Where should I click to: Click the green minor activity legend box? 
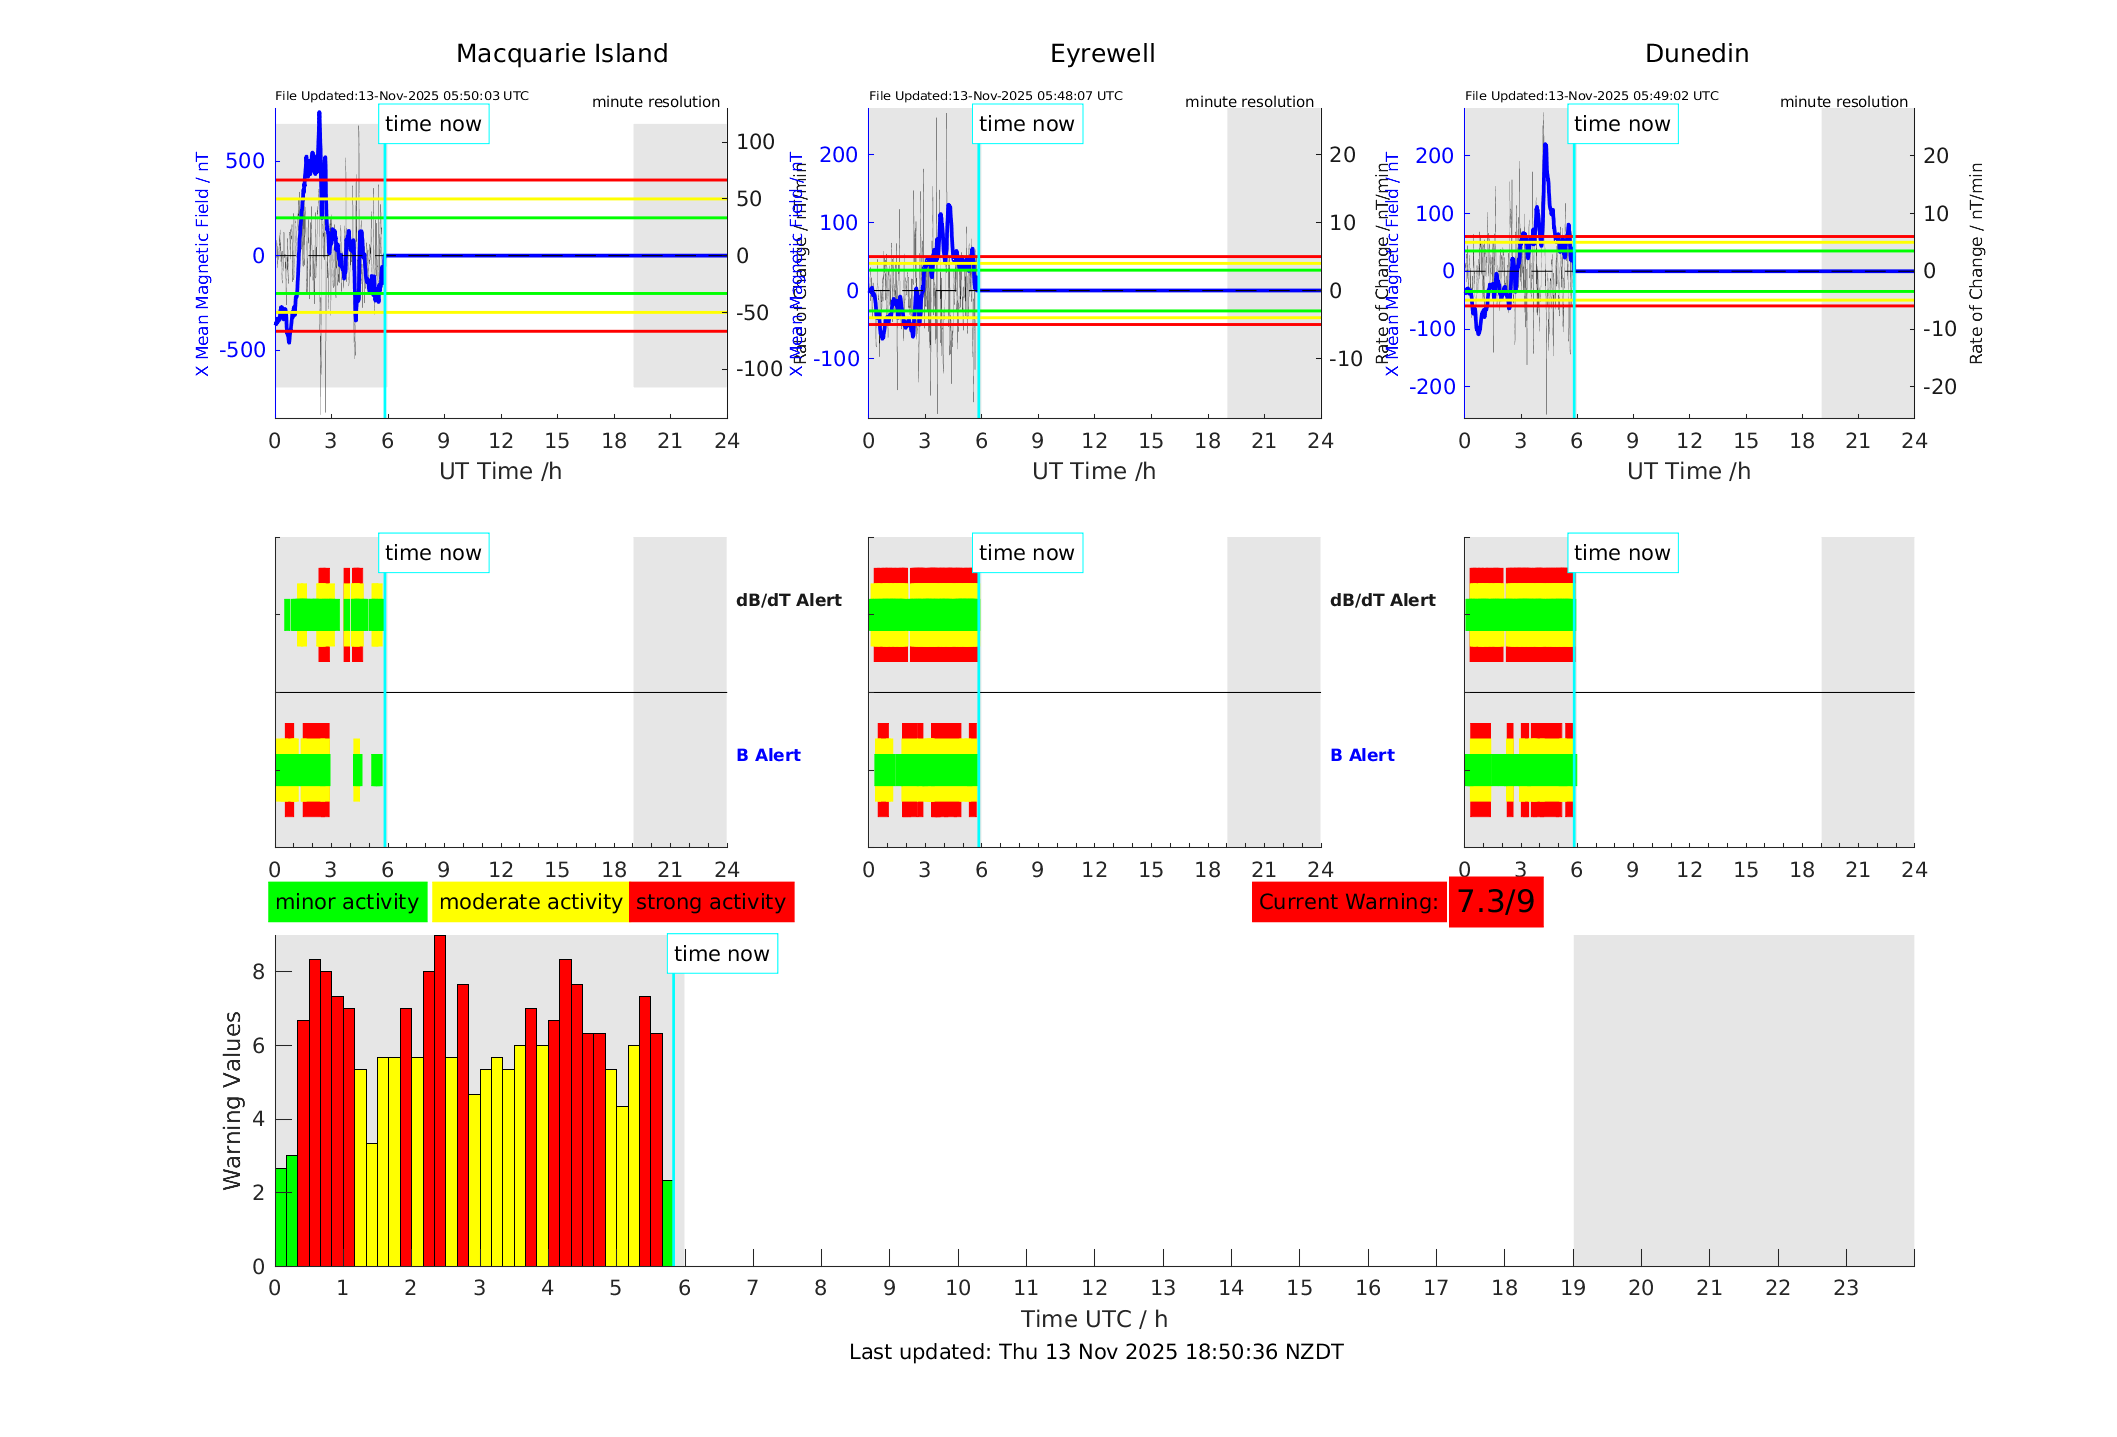click(x=346, y=902)
